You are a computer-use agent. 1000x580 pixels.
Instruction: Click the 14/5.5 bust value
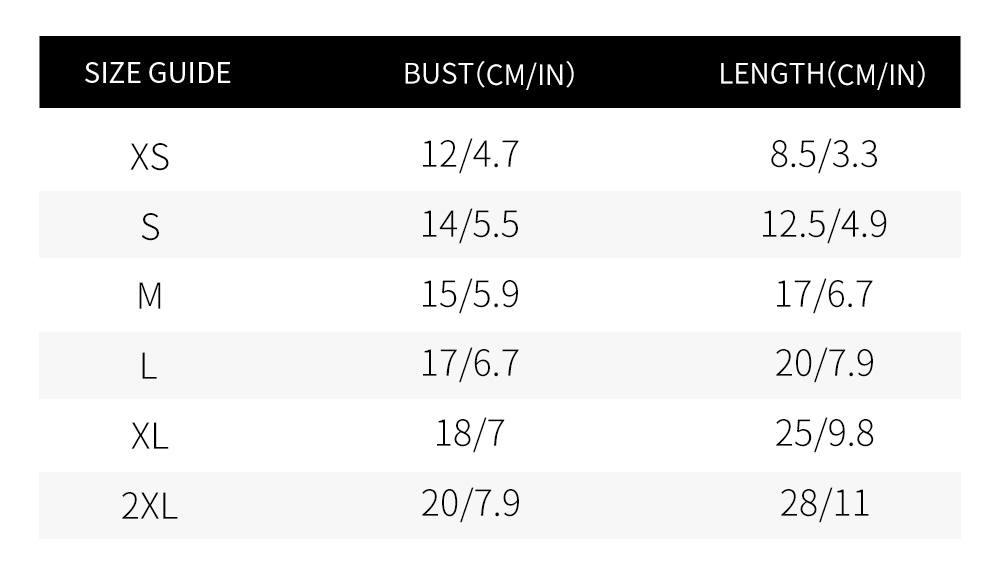[x=470, y=225]
